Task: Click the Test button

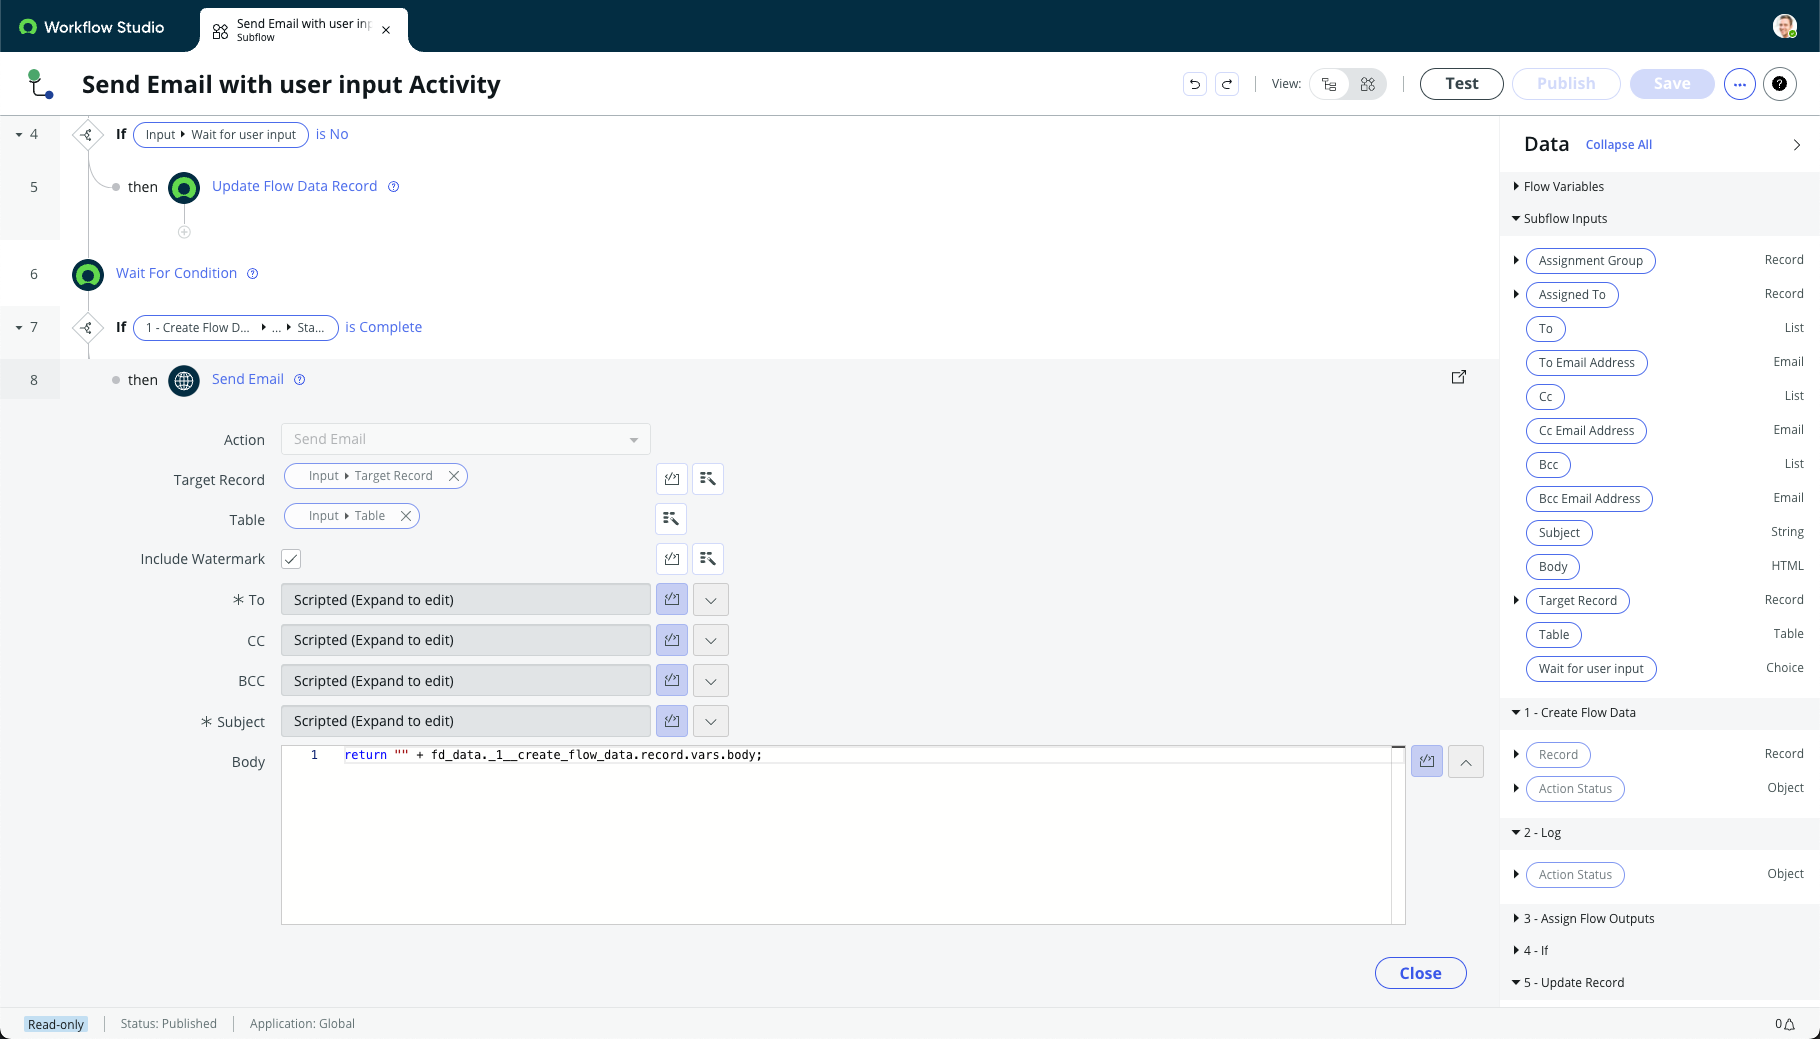Action: 1461,84
